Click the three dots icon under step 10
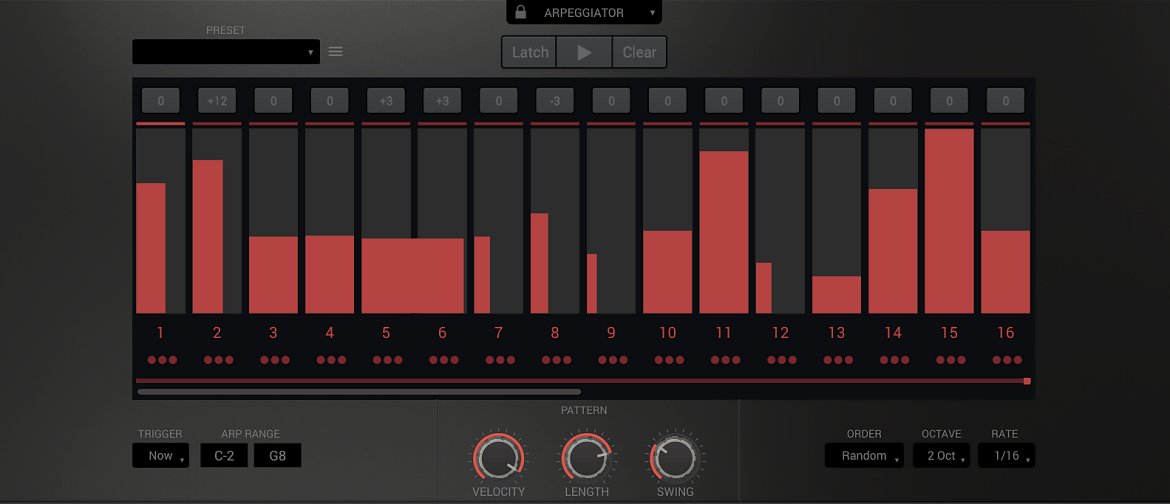This screenshot has width=1170, height=504. pyautogui.click(x=669, y=360)
